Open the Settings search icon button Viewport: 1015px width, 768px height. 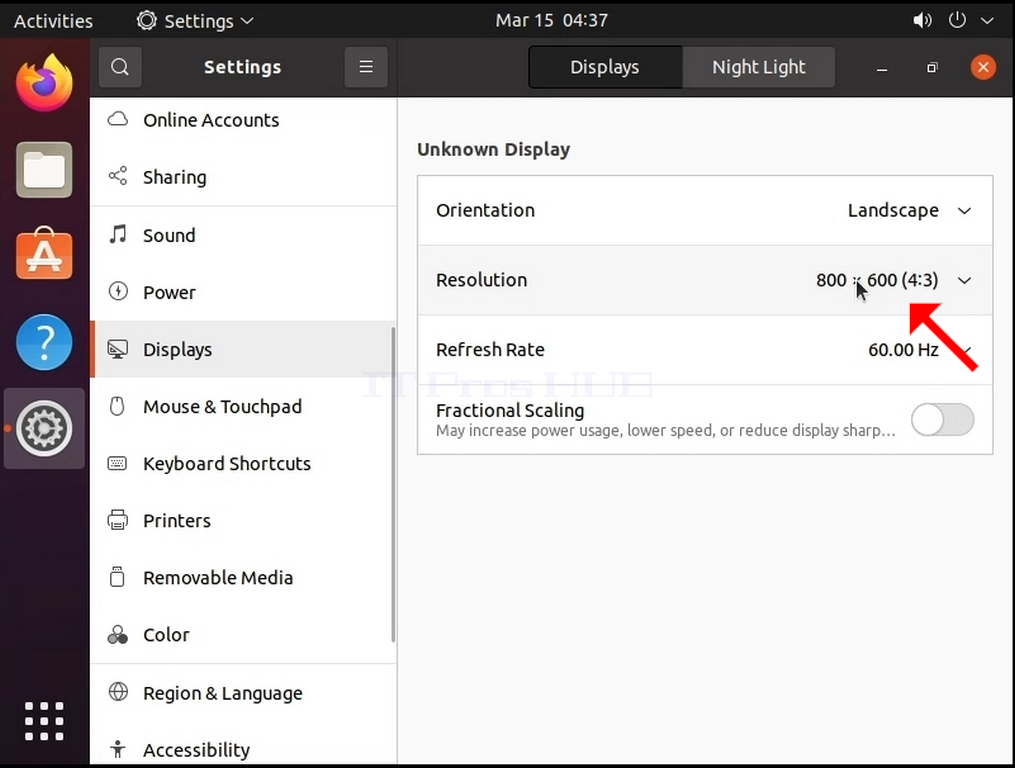point(120,67)
